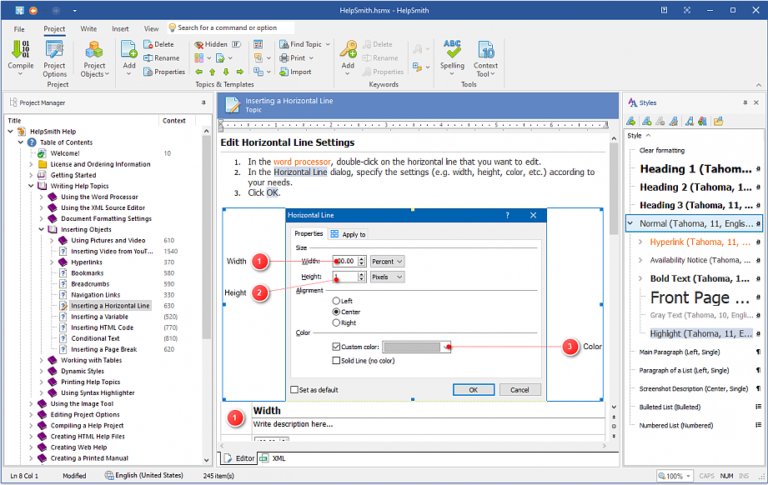
Task: Click the Delete topic button
Action: pyautogui.click(x=158, y=44)
